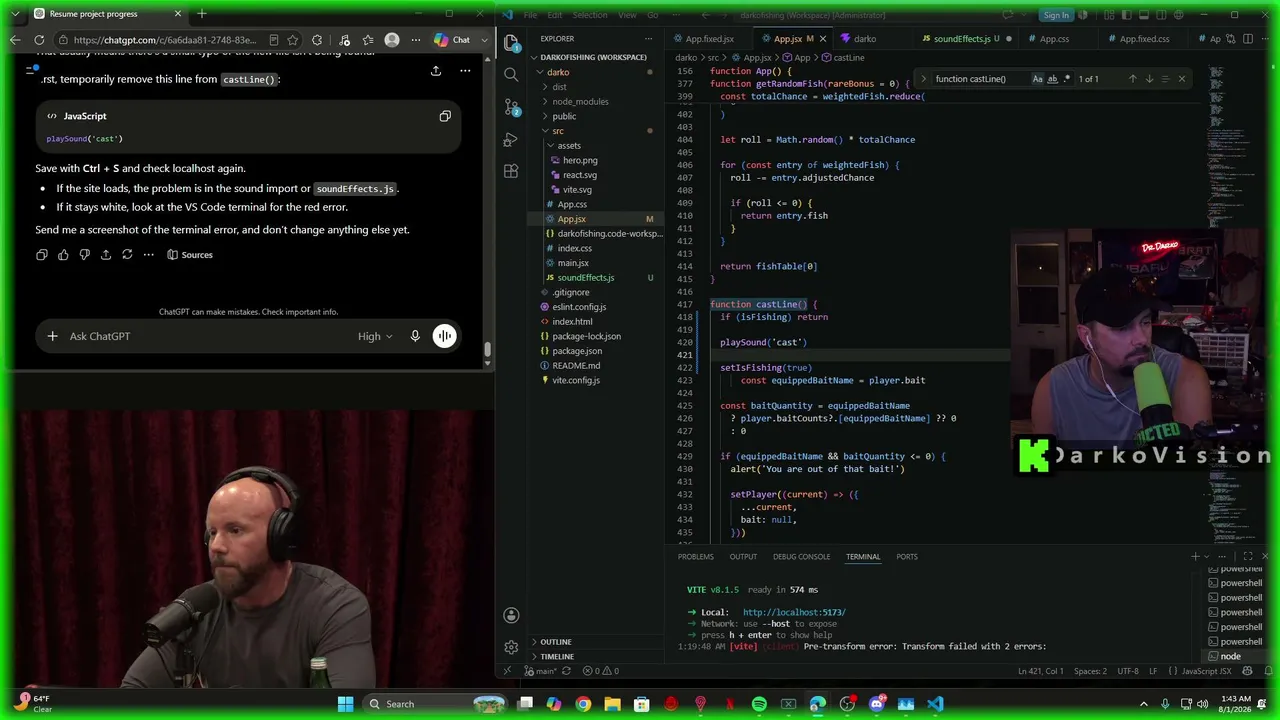This screenshot has height=720, width=1280.
Task: Open Run and Debug view in VS Code
Action: click(x=511, y=139)
